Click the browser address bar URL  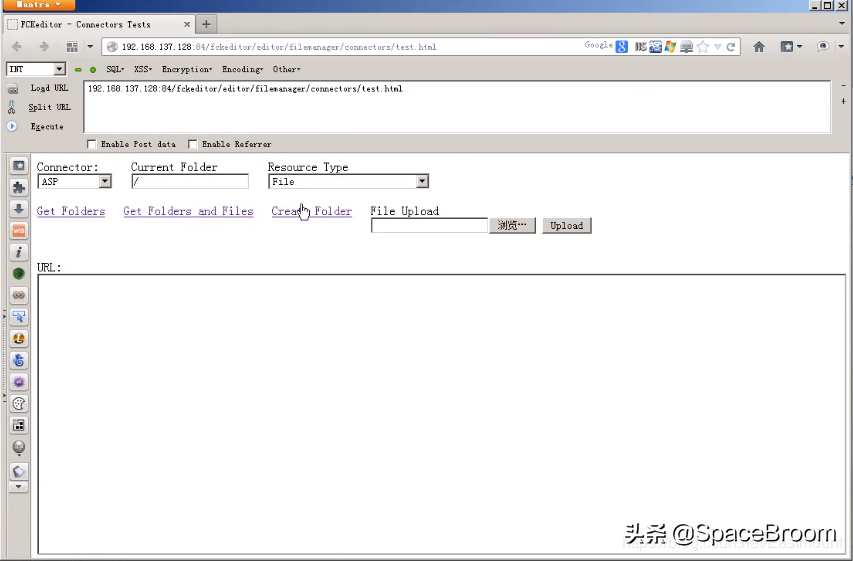(279, 47)
